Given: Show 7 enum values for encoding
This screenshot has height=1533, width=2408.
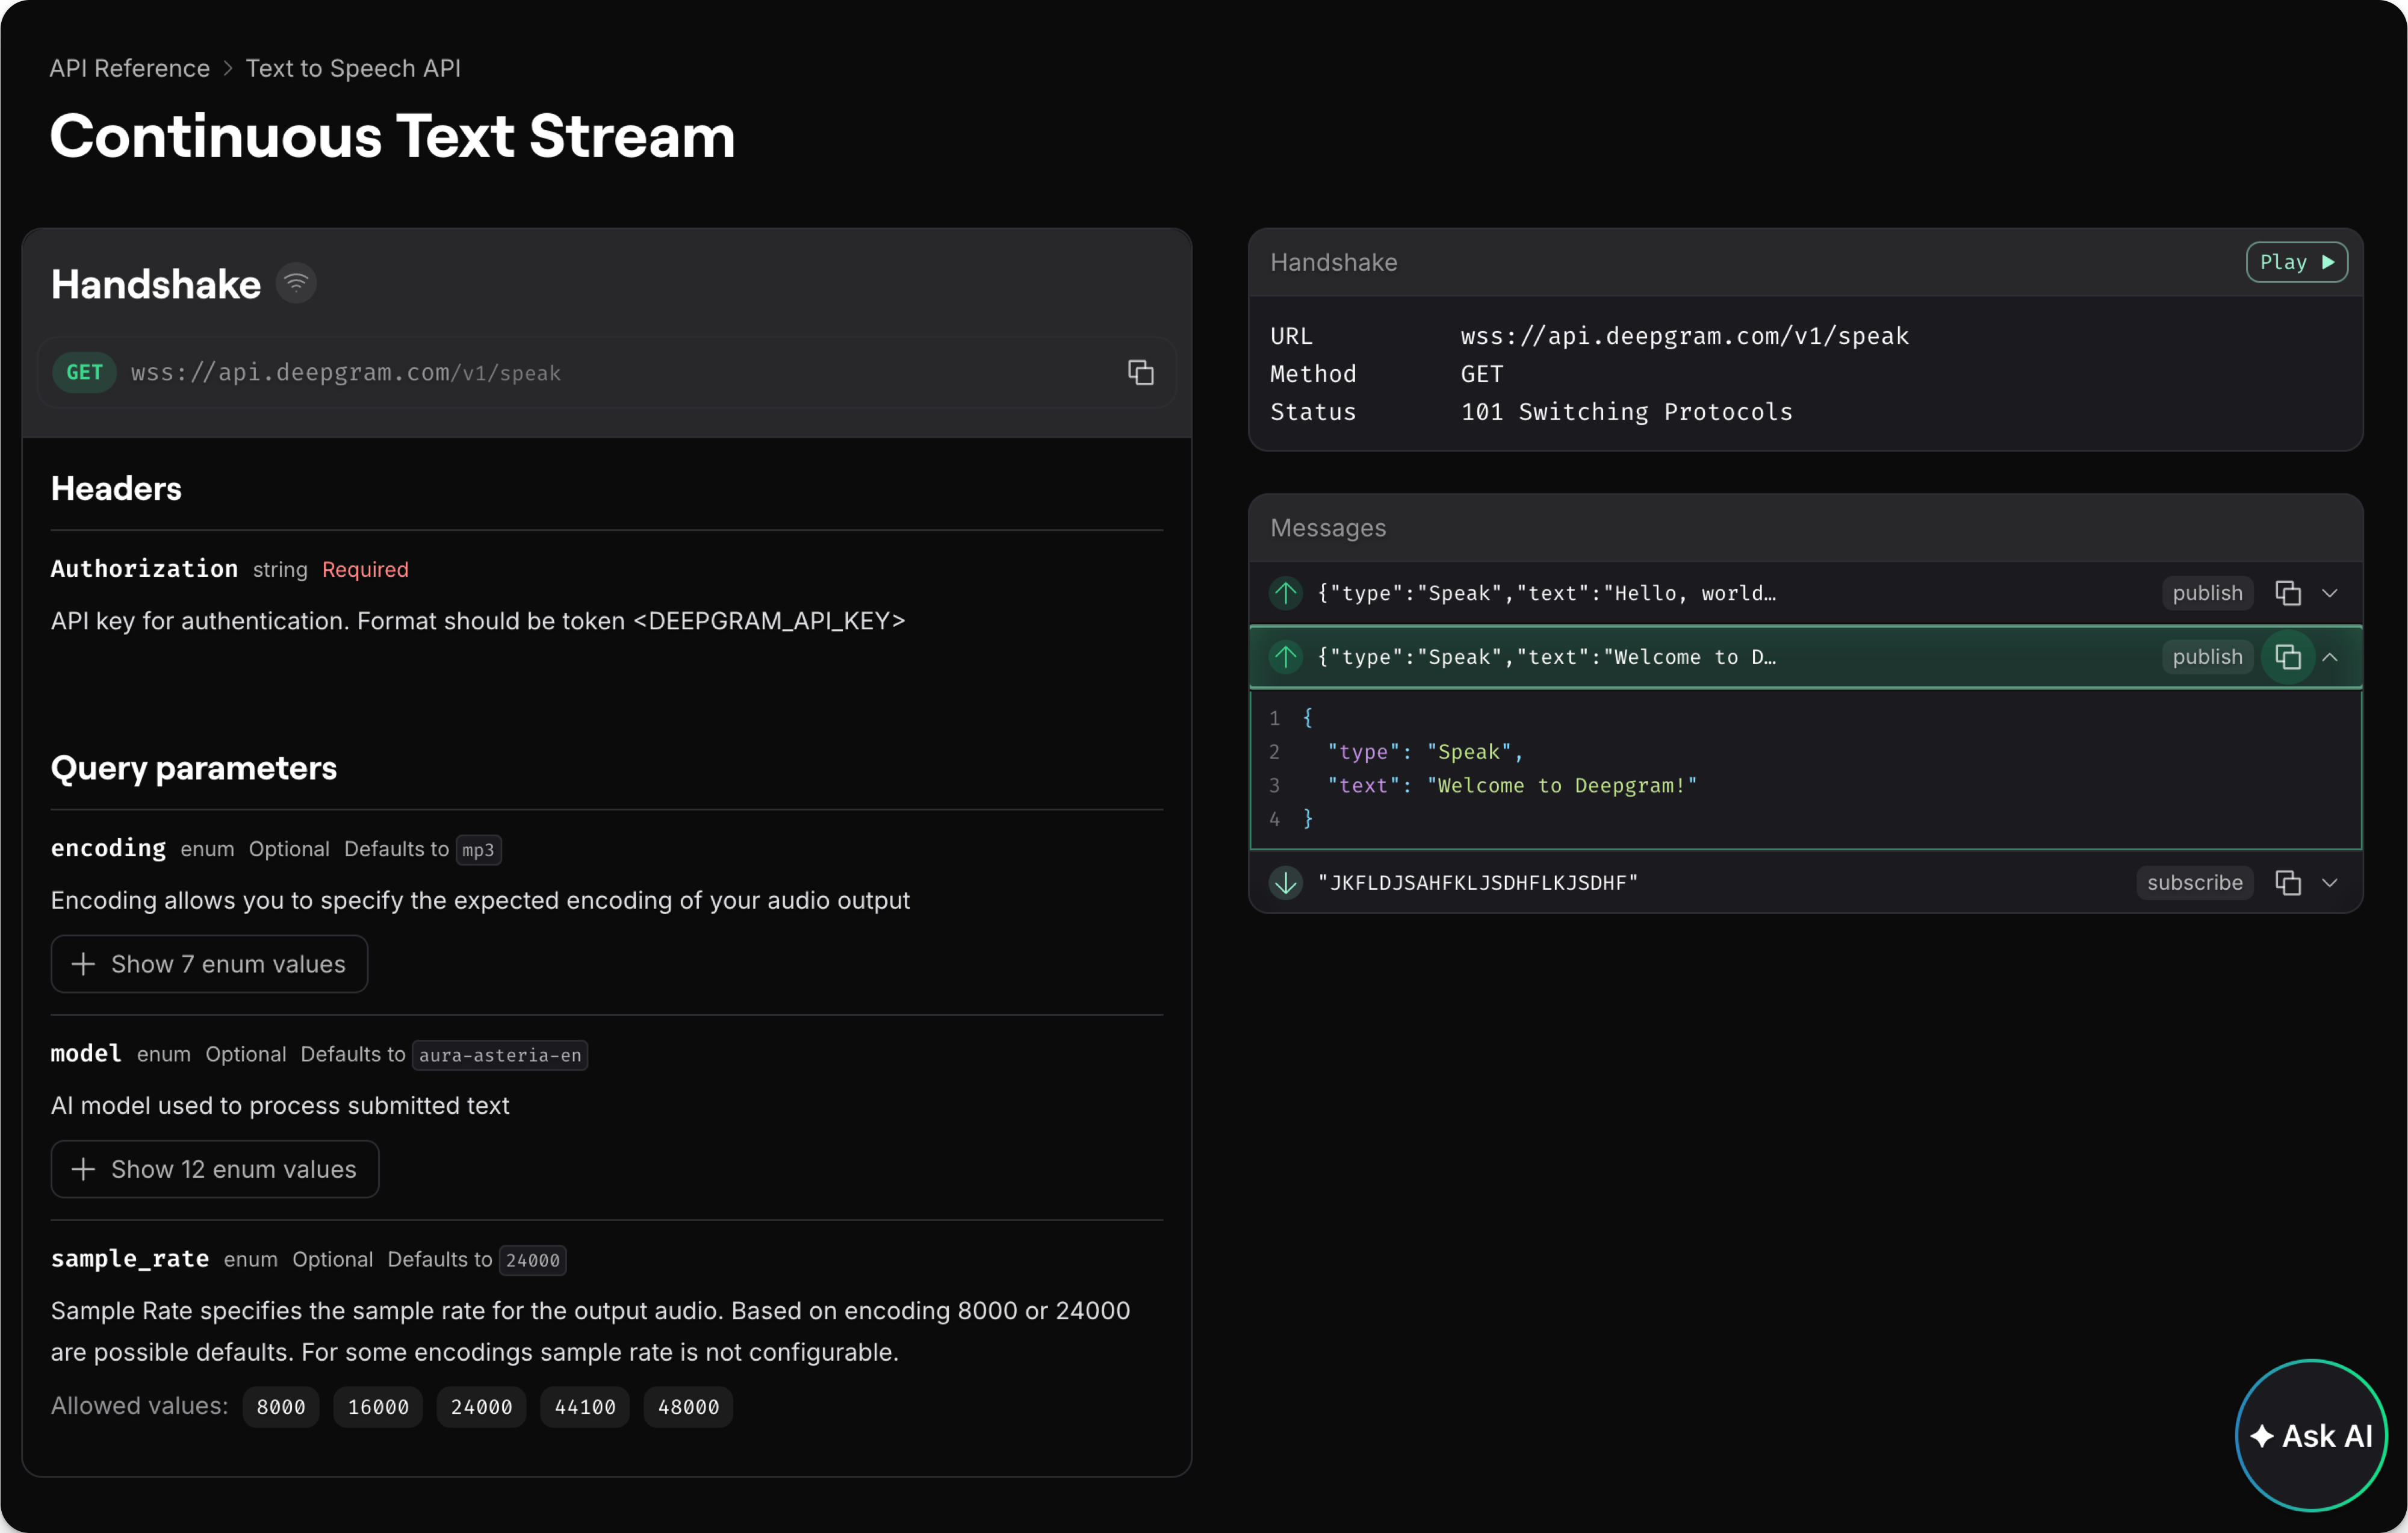Looking at the screenshot, I should point(208,964).
